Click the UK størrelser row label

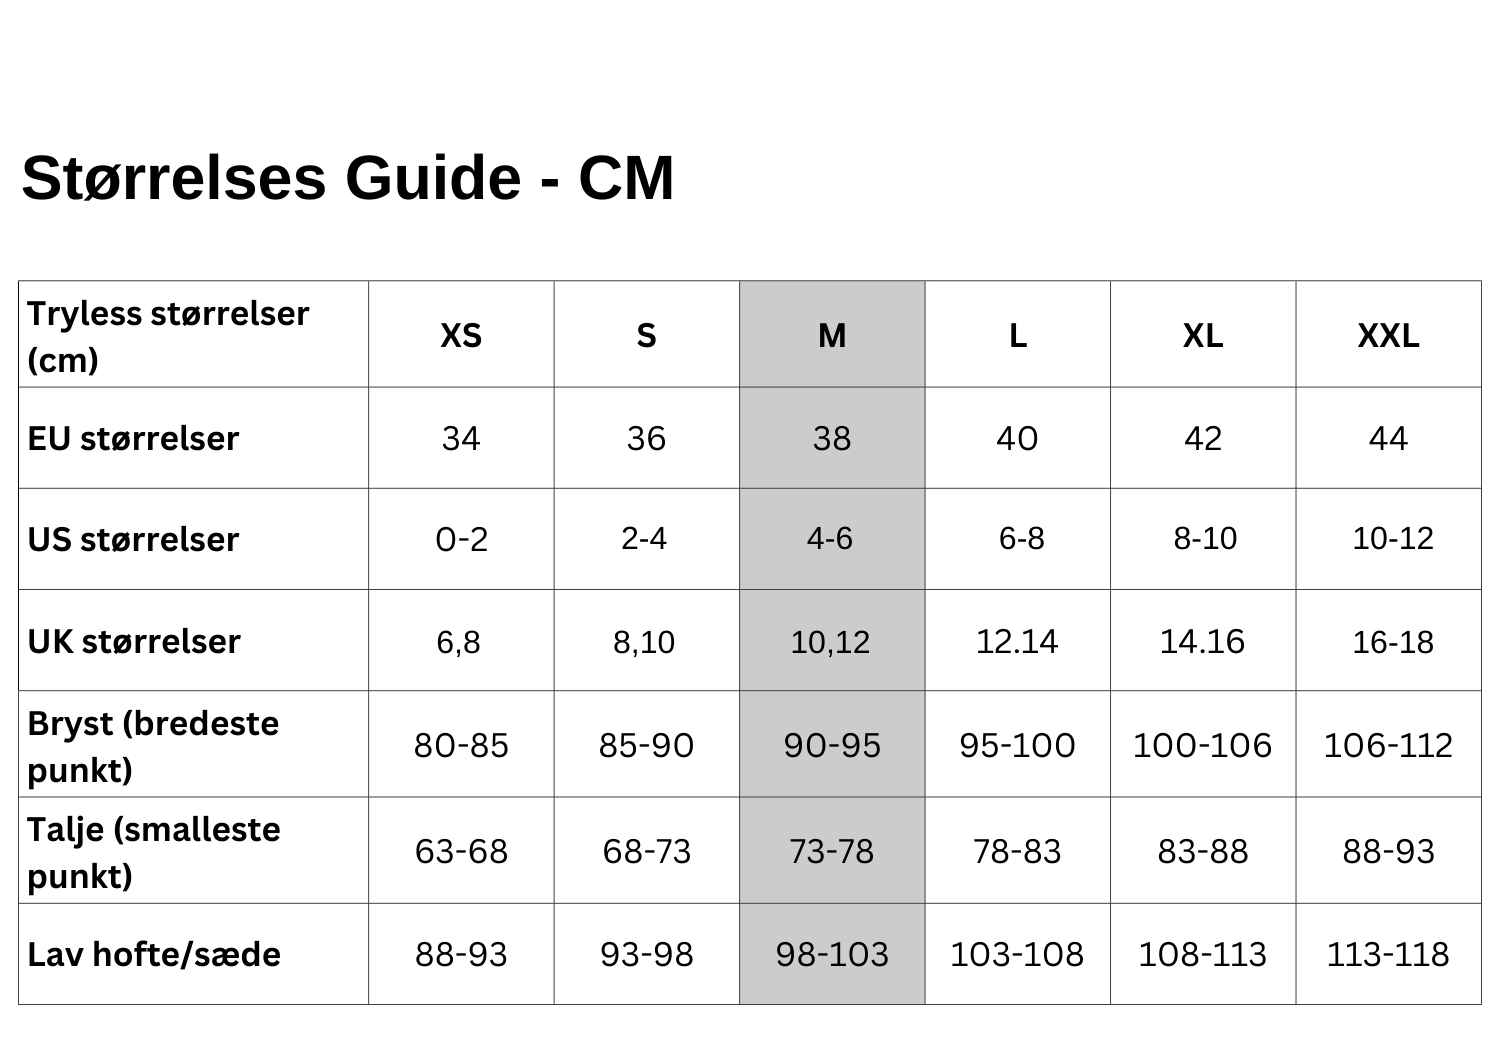coord(134,641)
